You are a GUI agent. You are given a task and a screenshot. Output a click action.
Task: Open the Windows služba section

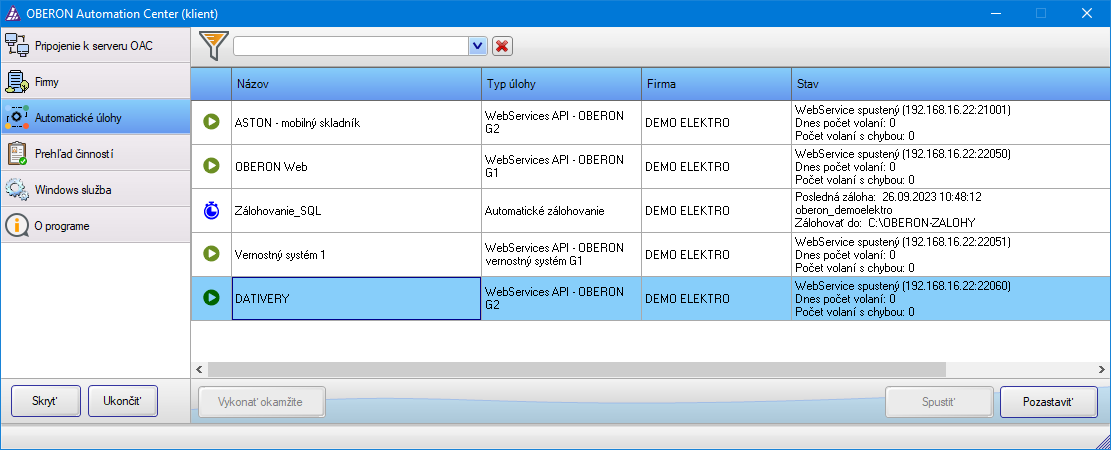[96, 190]
